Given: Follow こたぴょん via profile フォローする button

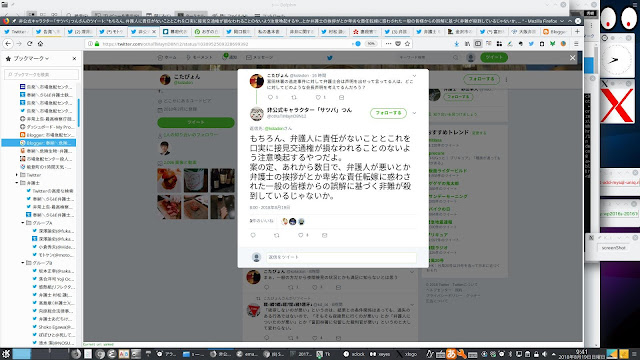Looking at the screenshot, I should [x=481, y=79].
